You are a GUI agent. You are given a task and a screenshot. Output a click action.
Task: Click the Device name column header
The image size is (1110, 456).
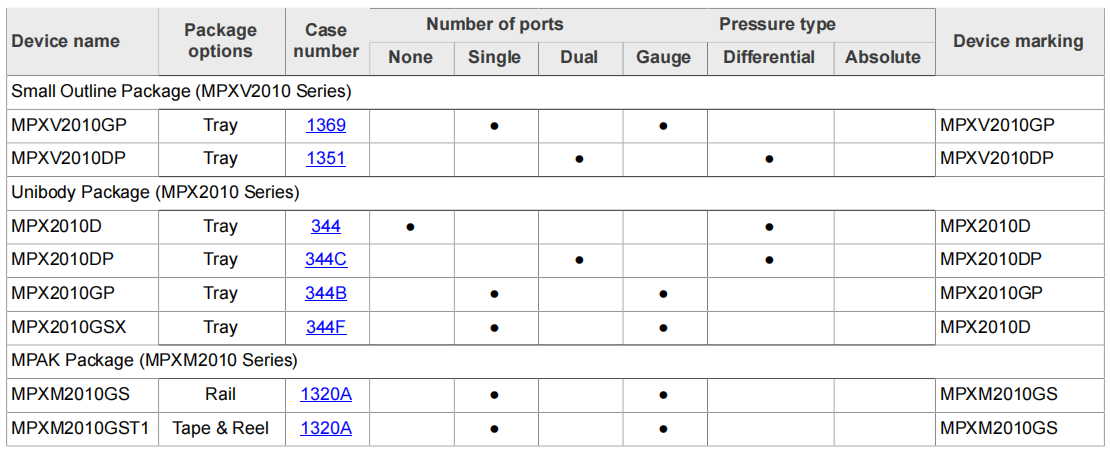(x=66, y=41)
